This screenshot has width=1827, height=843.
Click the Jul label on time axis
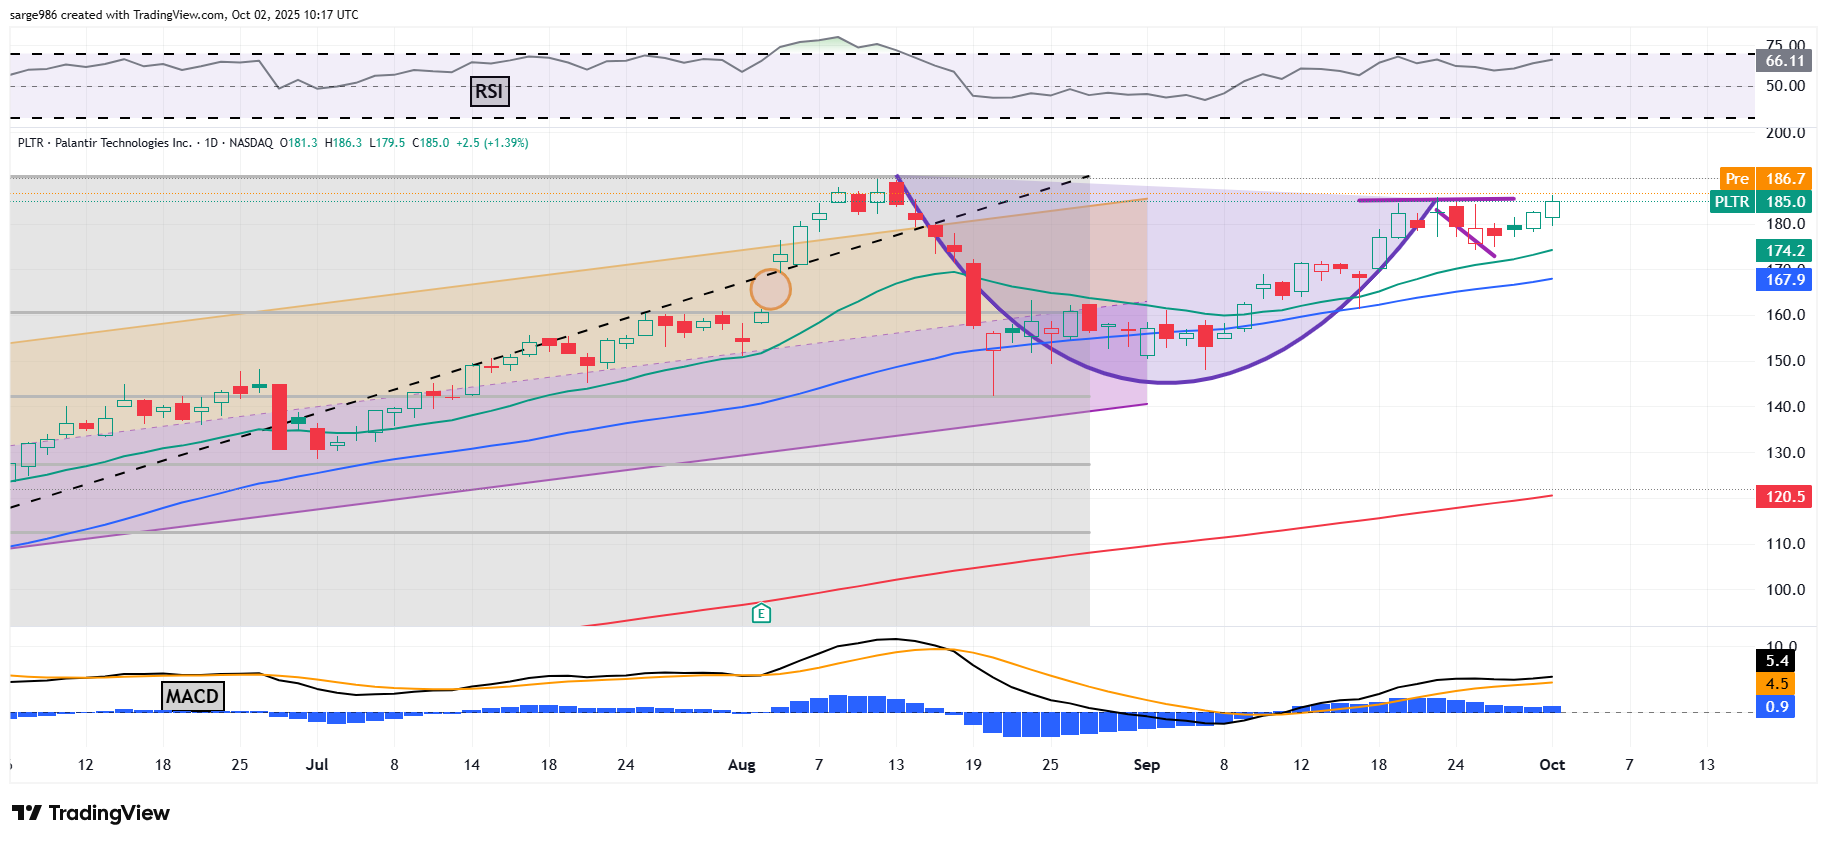coord(317,765)
